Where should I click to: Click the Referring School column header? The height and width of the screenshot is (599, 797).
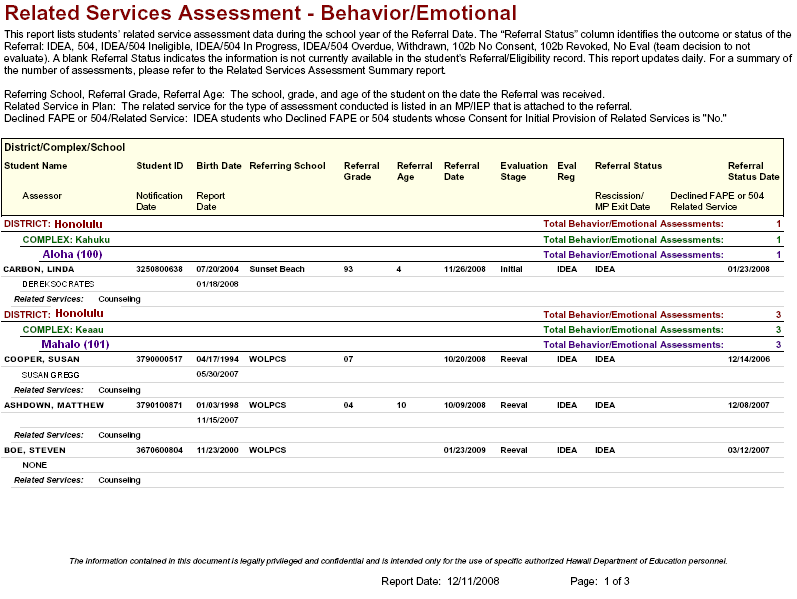[x=287, y=166]
